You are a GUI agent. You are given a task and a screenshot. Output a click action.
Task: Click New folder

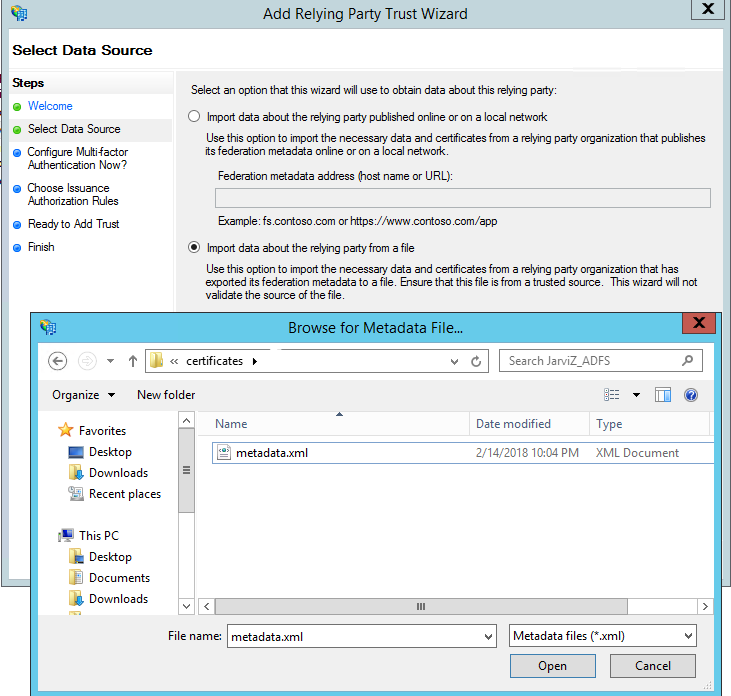click(166, 395)
